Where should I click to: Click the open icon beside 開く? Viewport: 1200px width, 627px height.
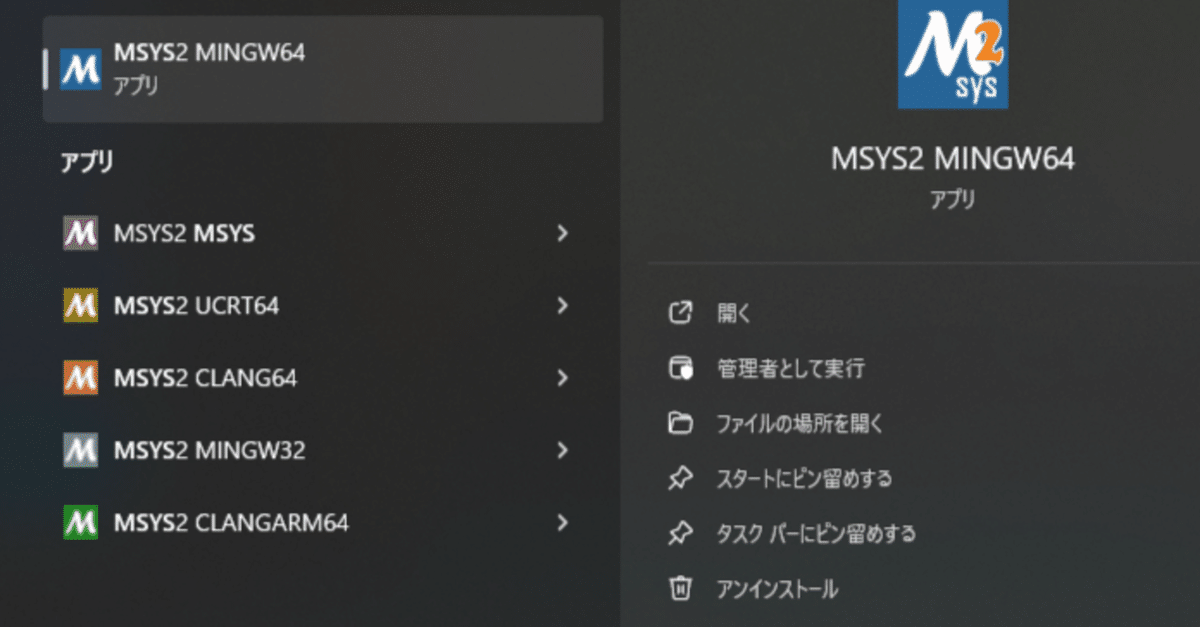pyautogui.click(x=682, y=313)
